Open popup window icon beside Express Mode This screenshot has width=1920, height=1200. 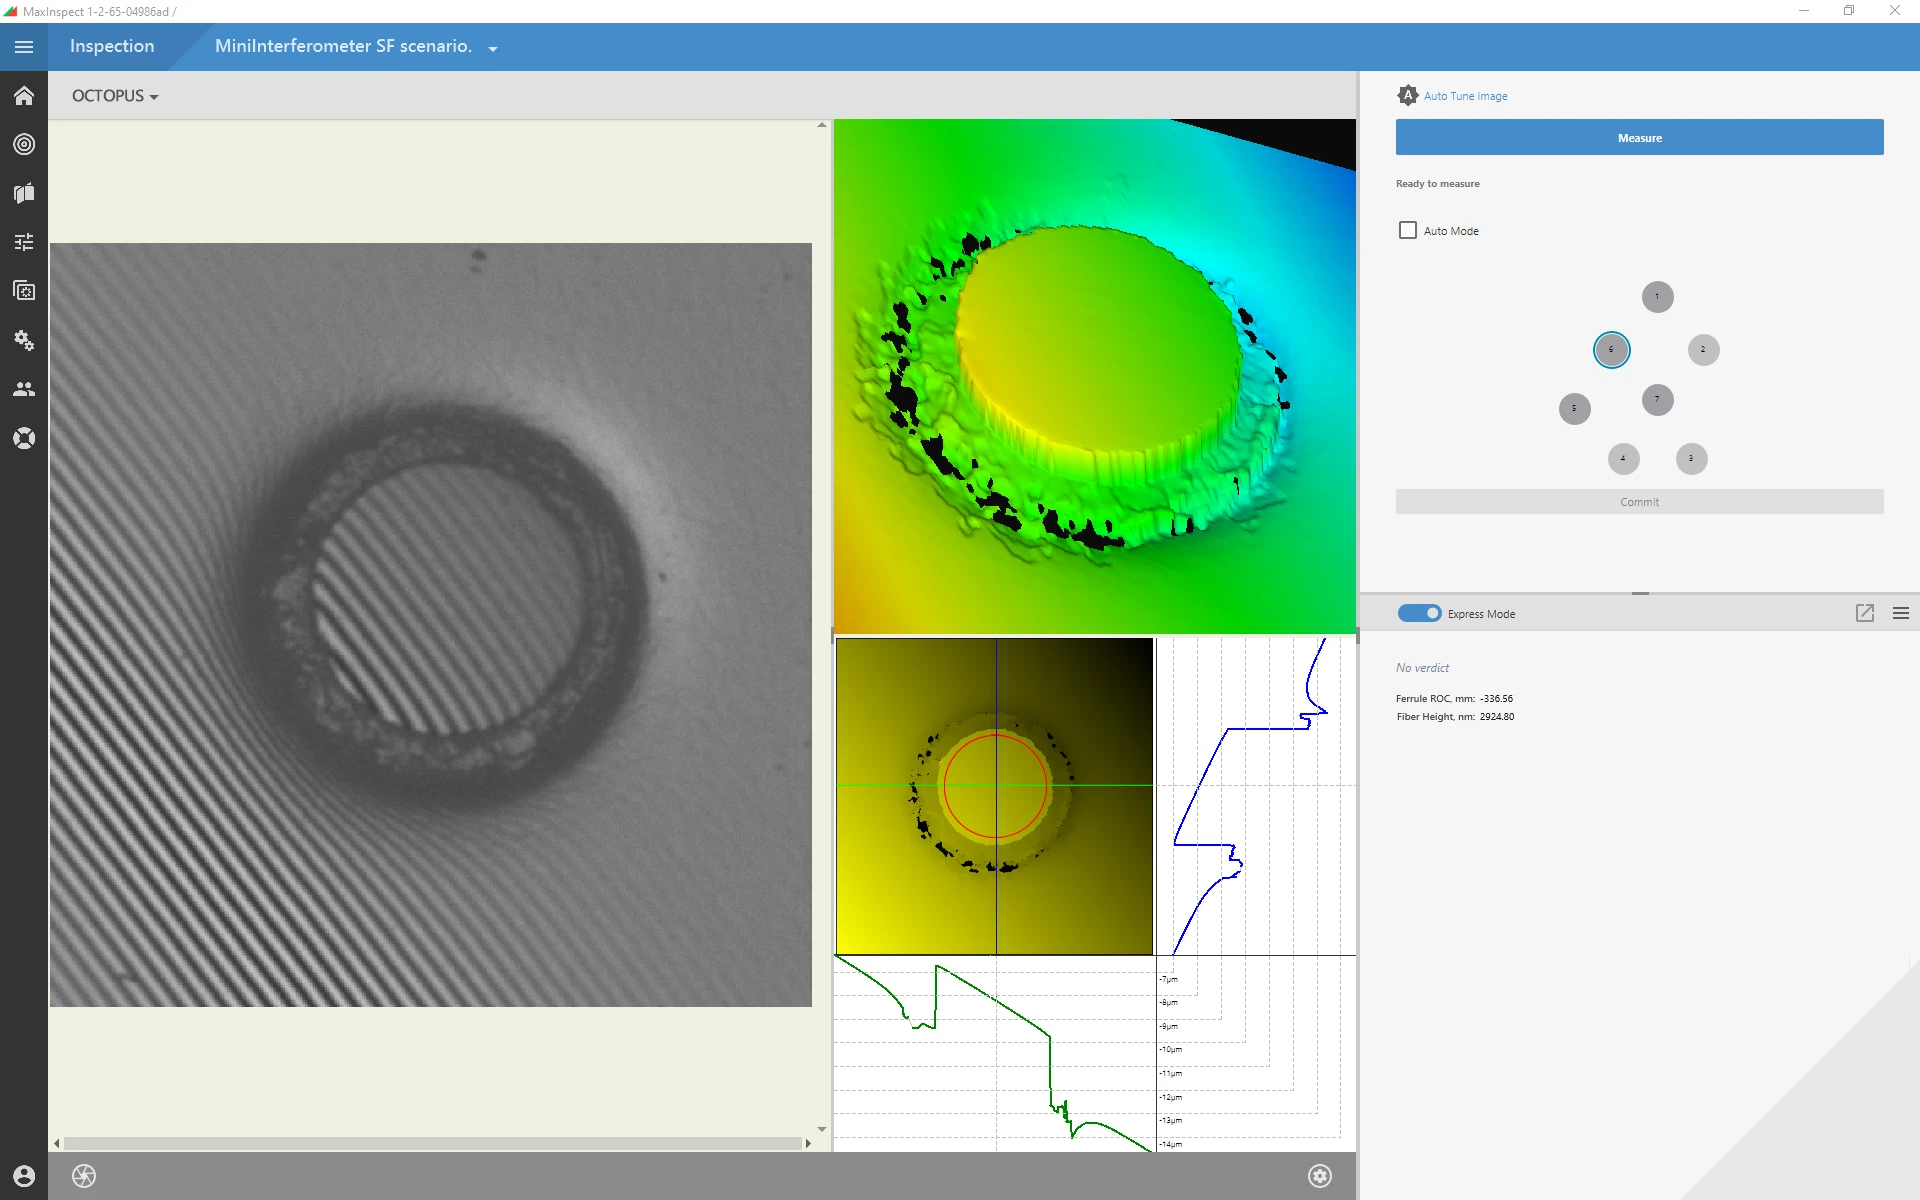(x=1864, y=614)
